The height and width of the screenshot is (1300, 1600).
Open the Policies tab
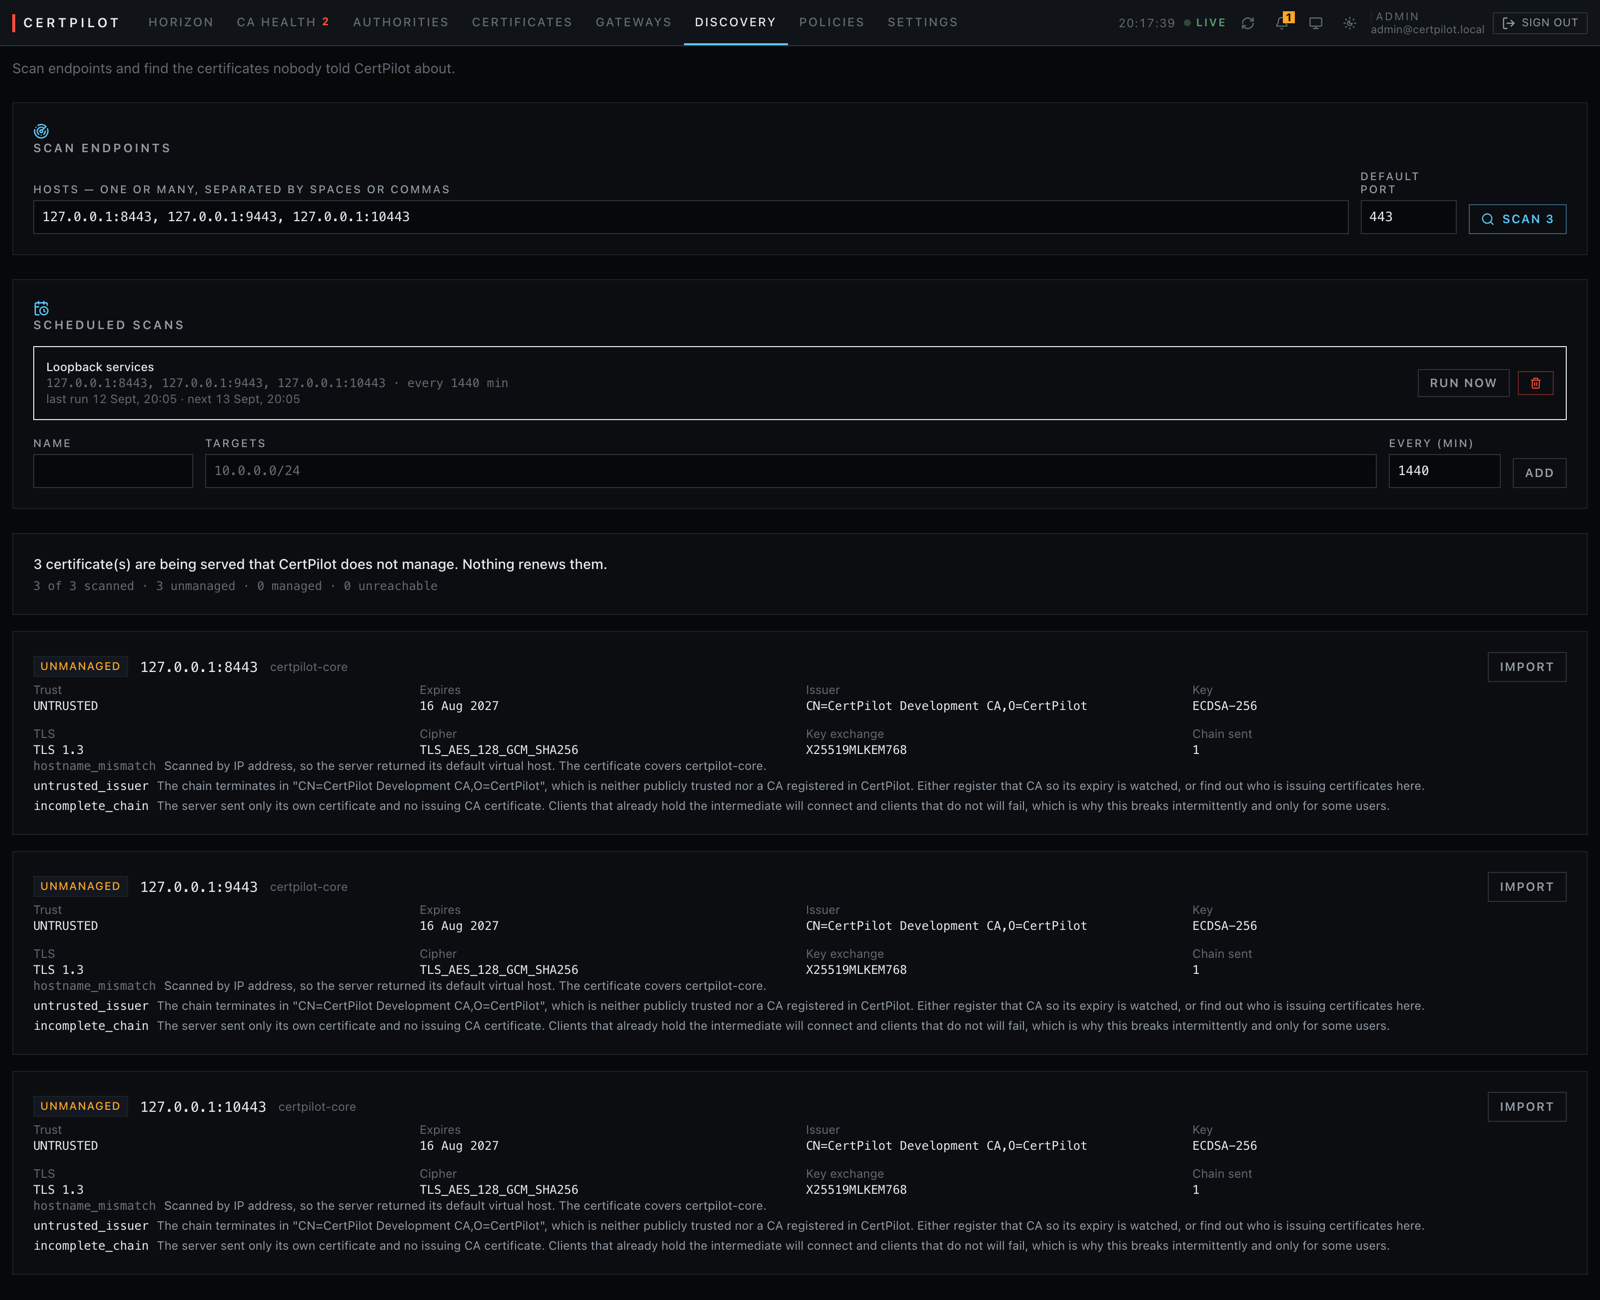(x=832, y=22)
